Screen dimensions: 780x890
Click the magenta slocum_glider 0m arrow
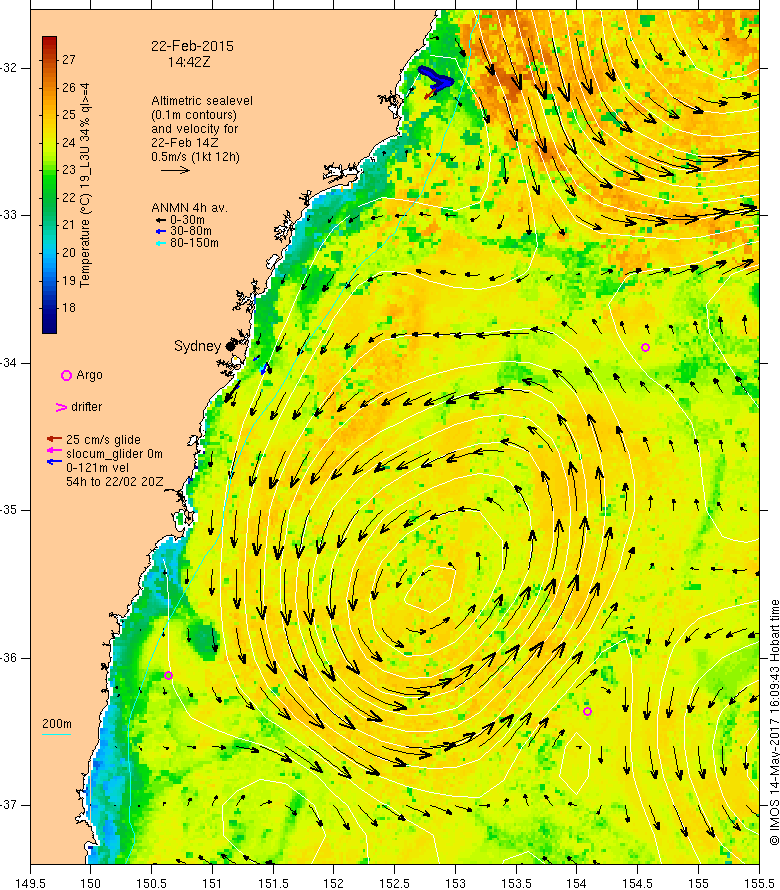point(54,451)
